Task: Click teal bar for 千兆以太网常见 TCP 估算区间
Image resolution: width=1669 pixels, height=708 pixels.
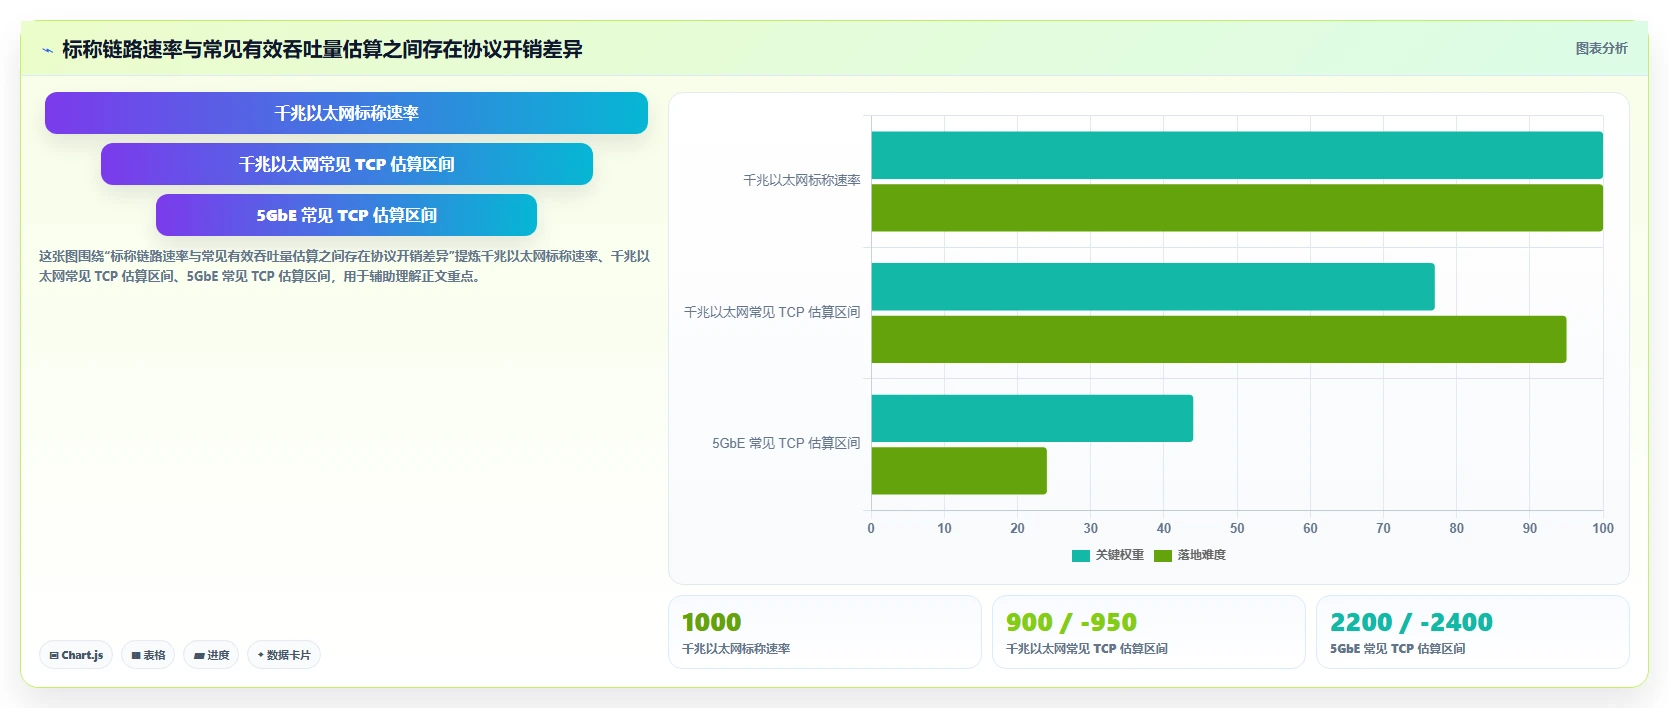Action: 1153,287
